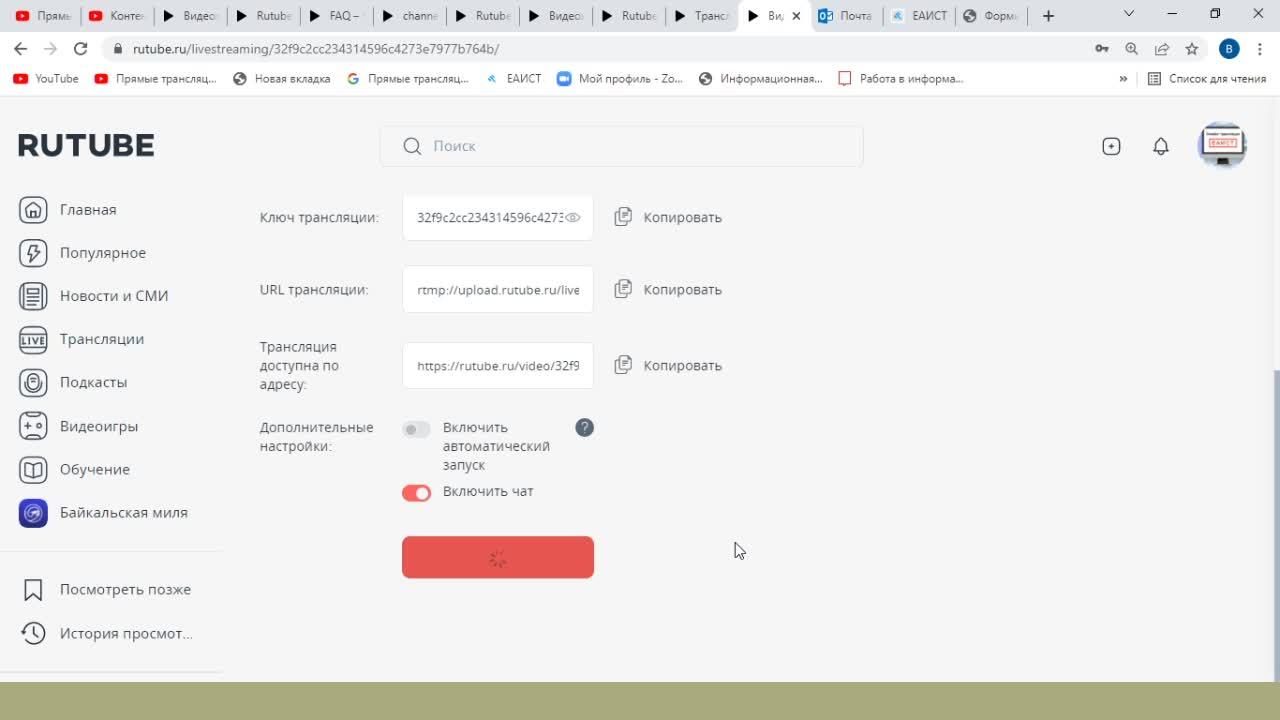This screenshot has height=720, width=1280.
Task: Show the stream key with eye icon
Action: pyautogui.click(x=573, y=217)
